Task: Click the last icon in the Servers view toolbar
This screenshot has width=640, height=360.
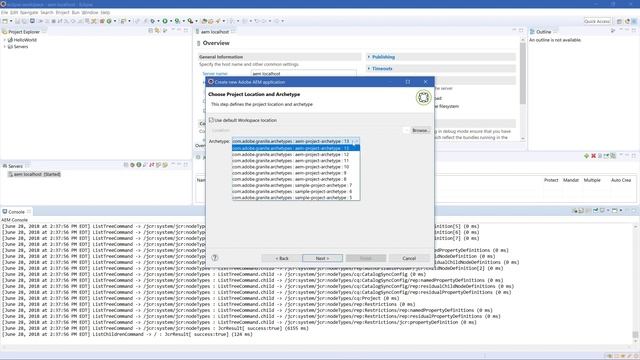Action: point(165,165)
